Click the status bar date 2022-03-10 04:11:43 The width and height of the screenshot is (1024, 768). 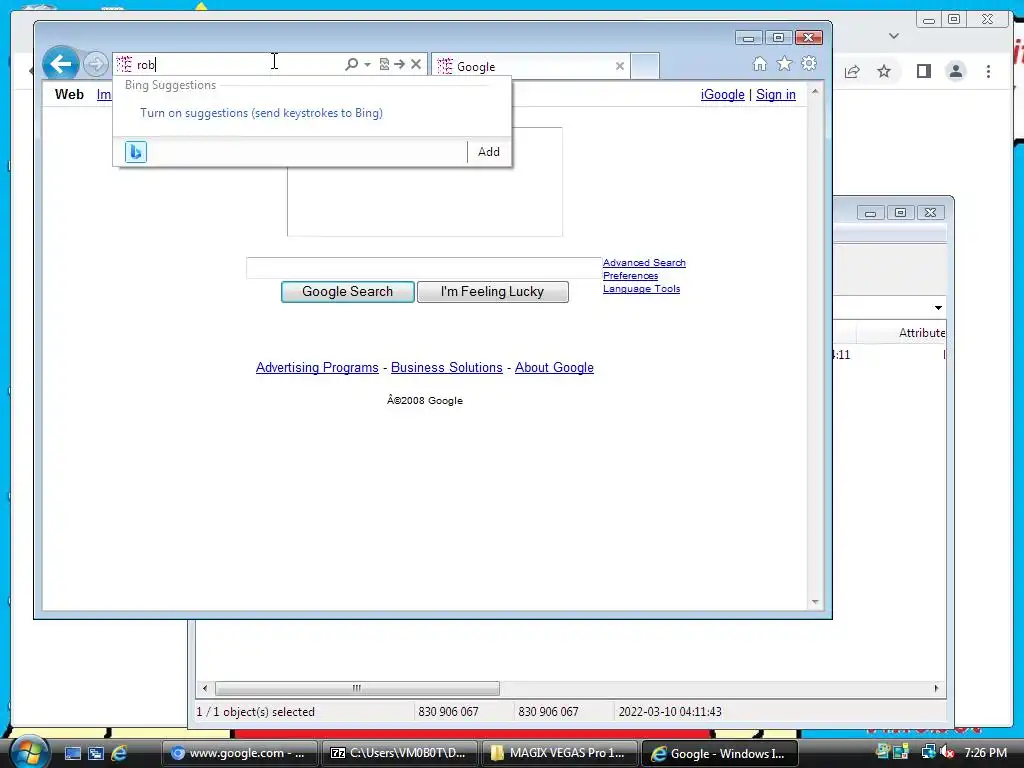click(670, 712)
